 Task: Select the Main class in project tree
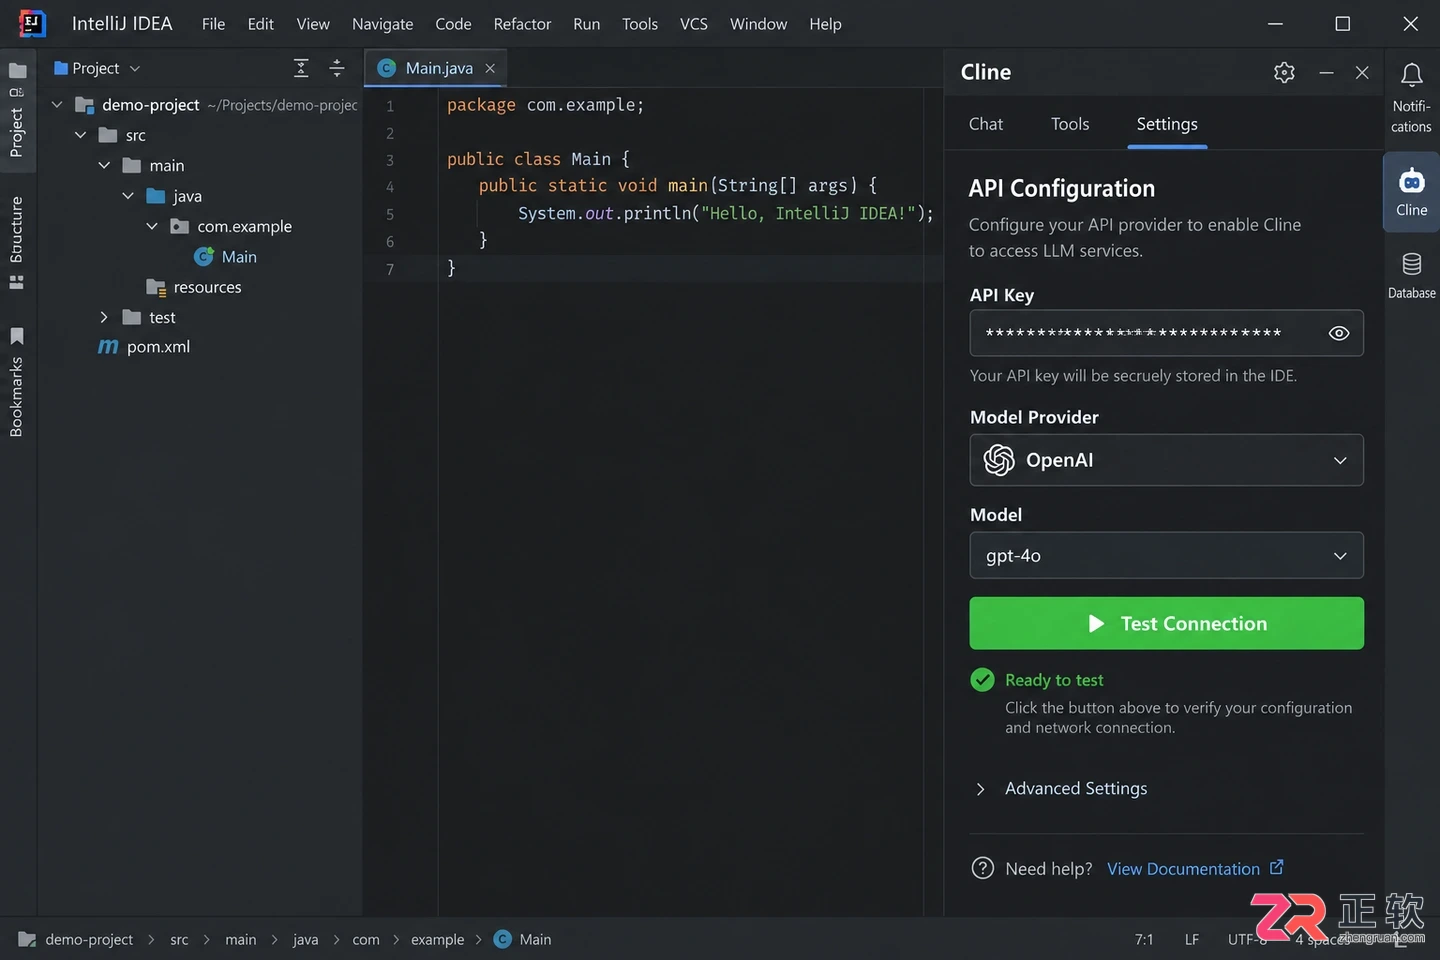pyautogui.click(x=225, y=257)
